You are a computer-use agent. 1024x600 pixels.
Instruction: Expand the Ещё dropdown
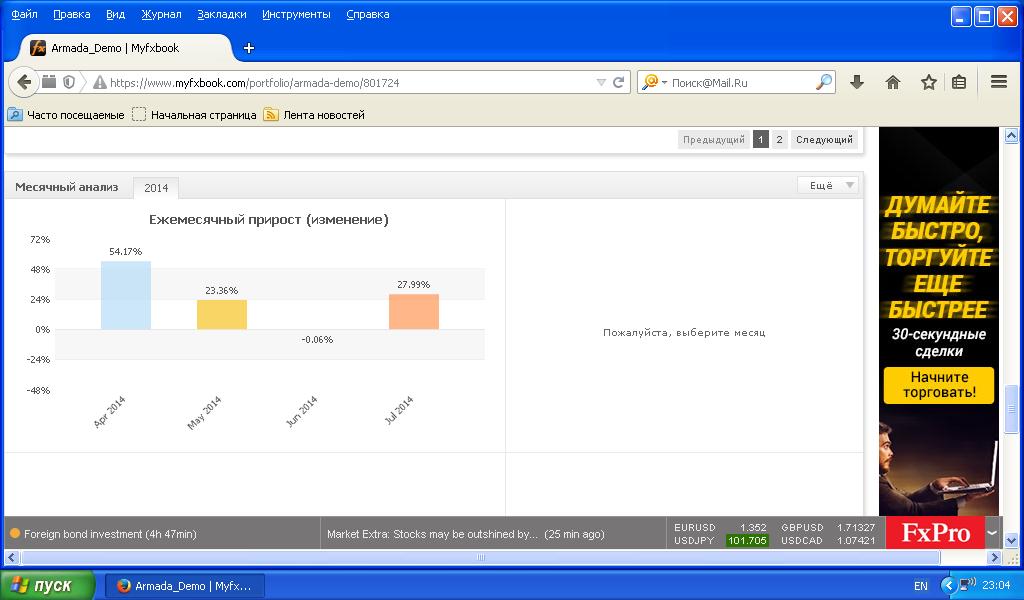point(827,185)
